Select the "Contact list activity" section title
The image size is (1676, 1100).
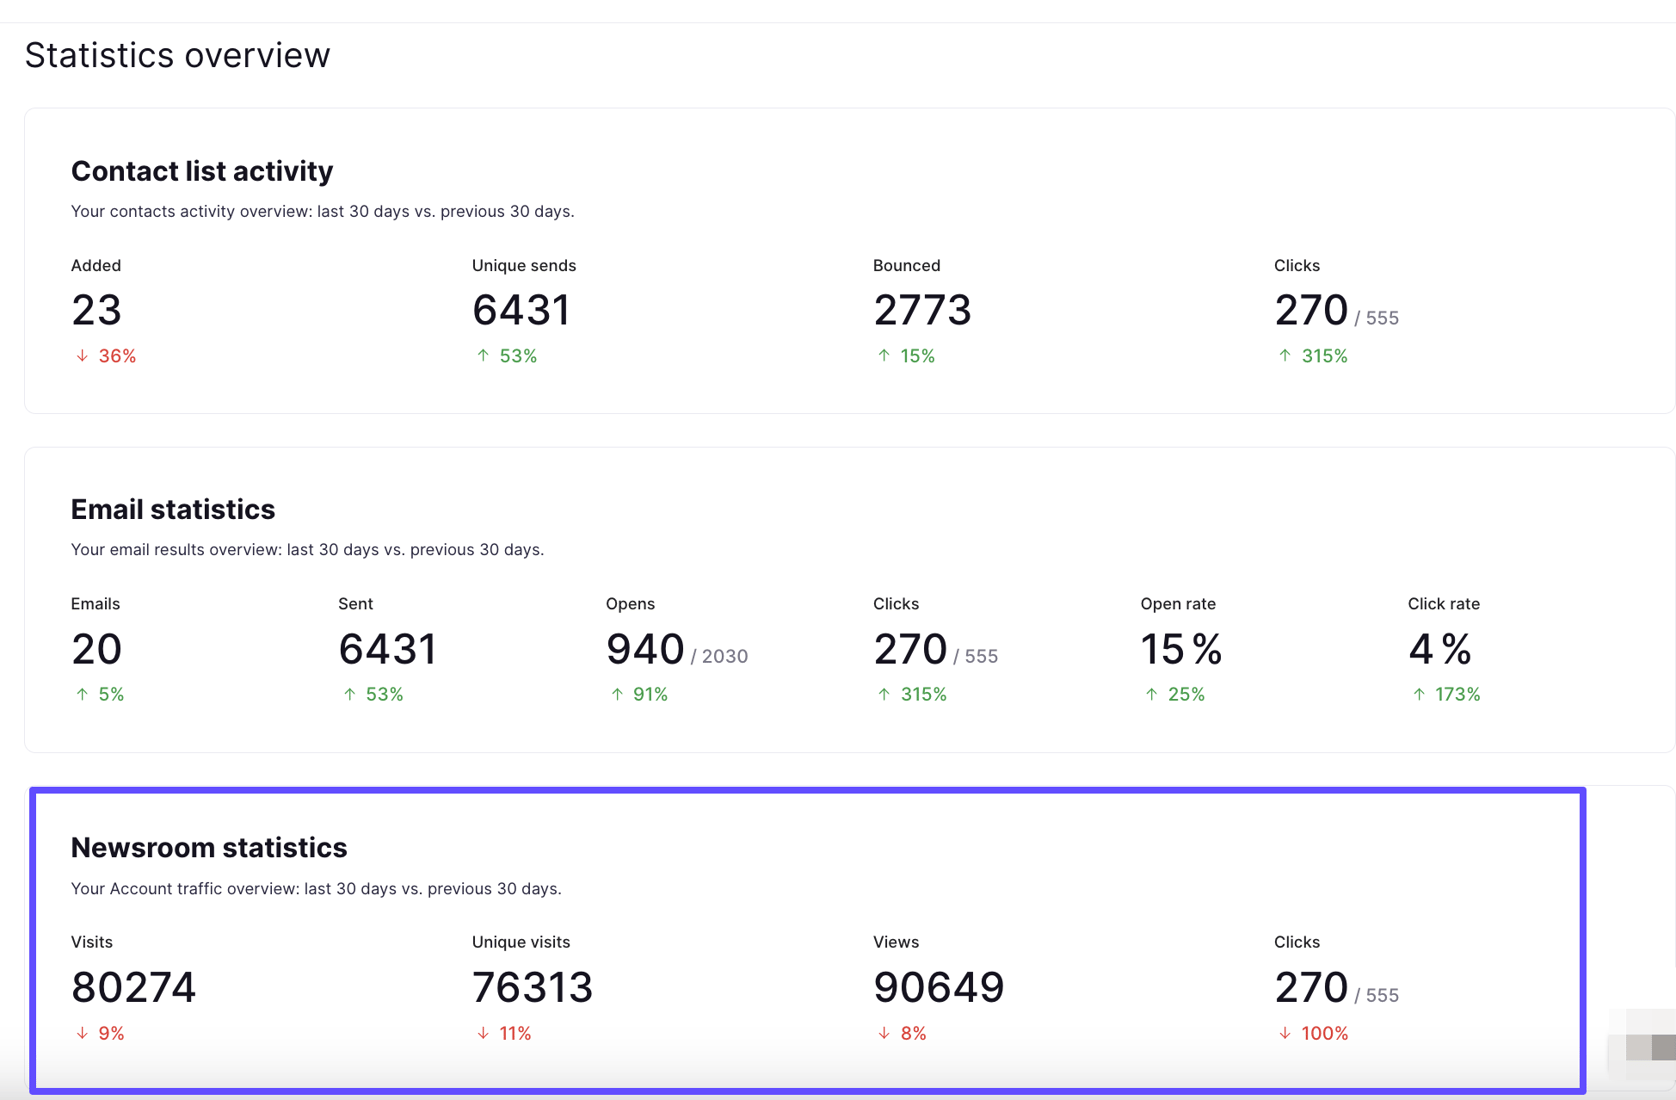(202, 171)
